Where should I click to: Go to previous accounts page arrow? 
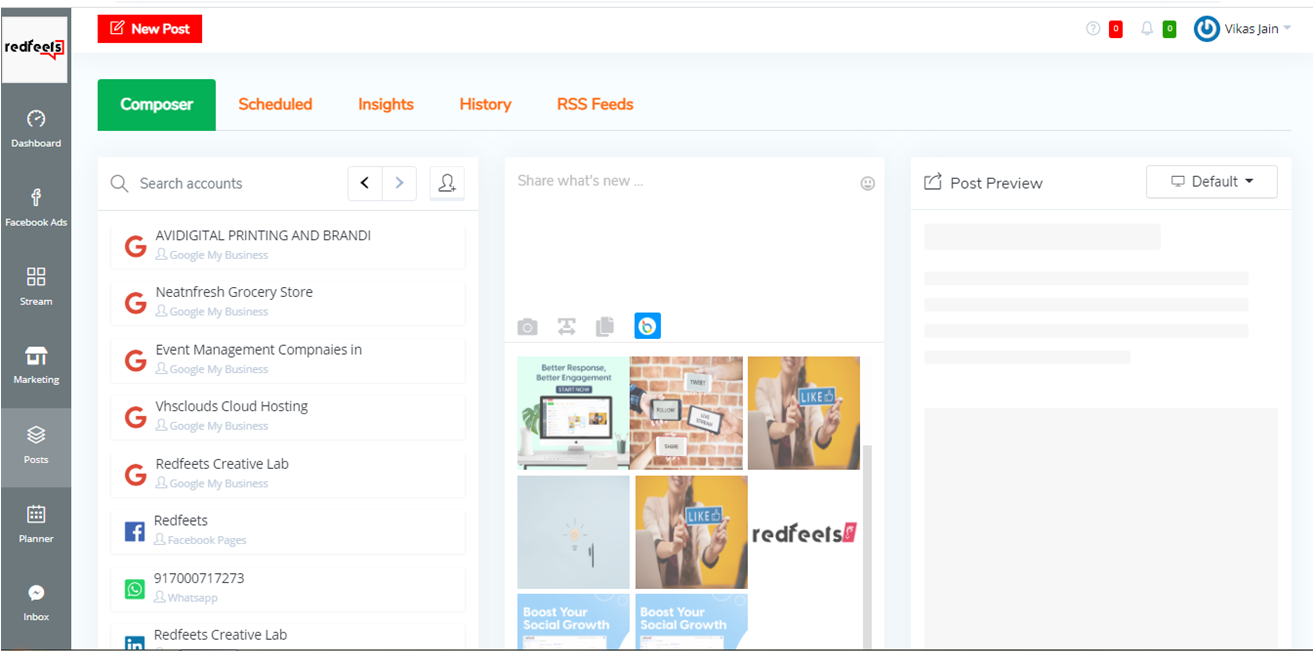365,183
